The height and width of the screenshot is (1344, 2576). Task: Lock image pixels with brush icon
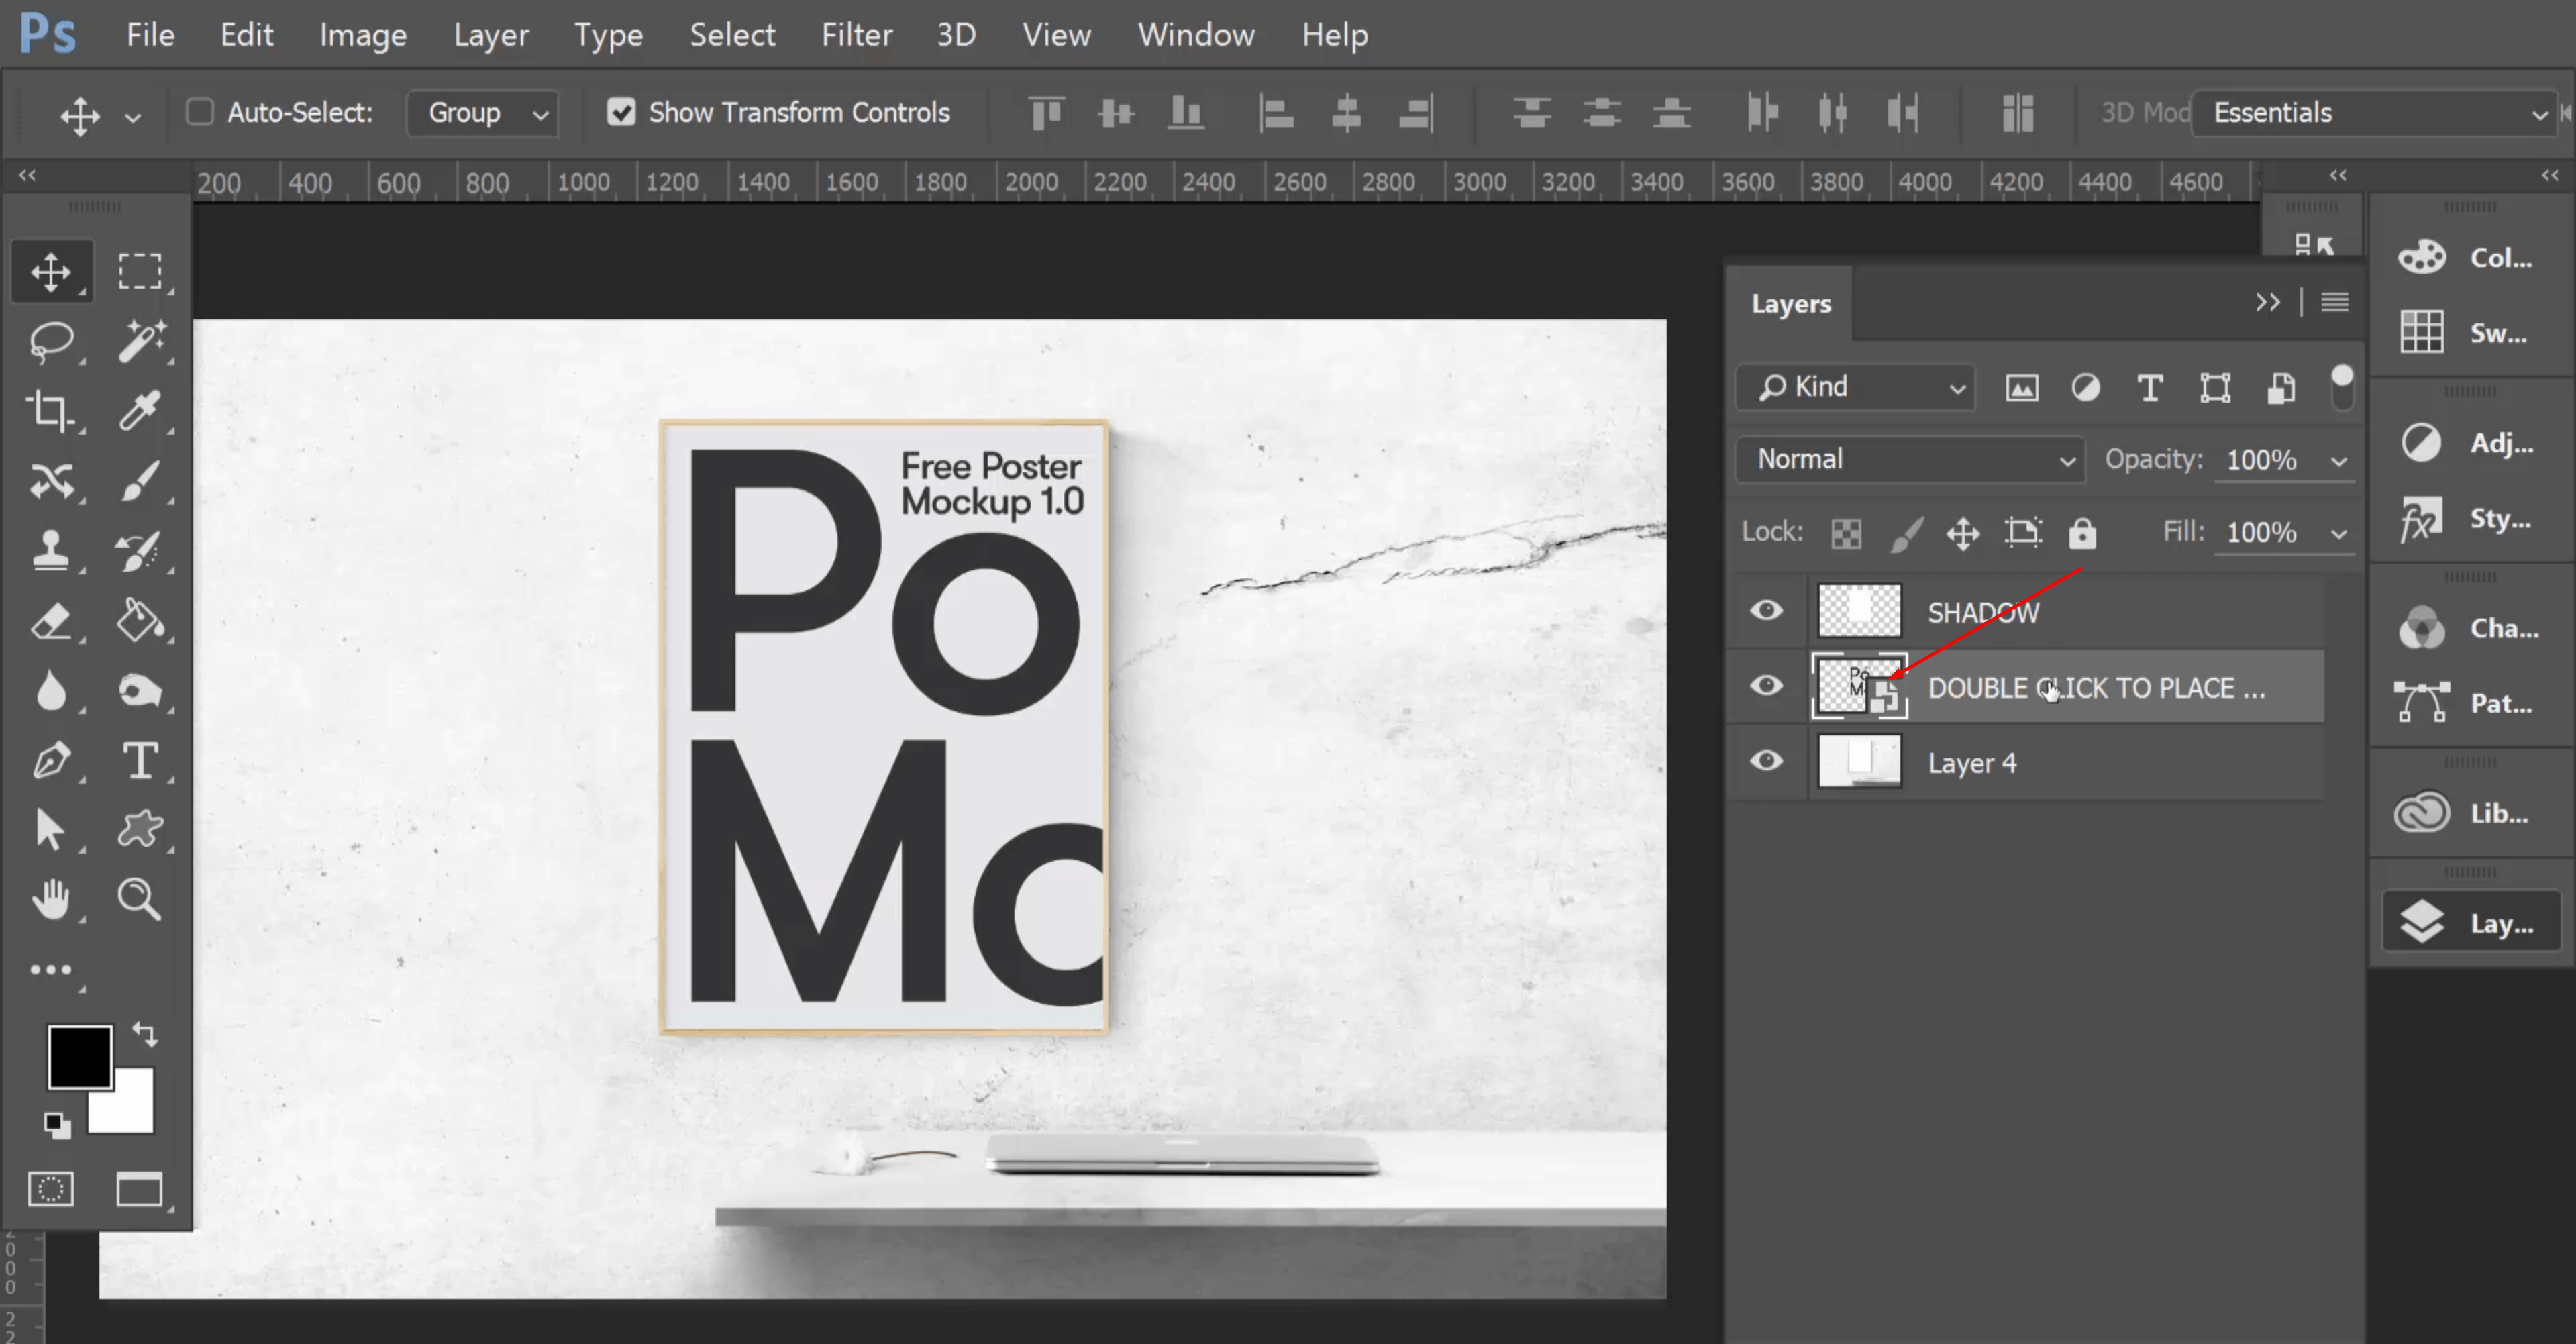coord(1906,533)
